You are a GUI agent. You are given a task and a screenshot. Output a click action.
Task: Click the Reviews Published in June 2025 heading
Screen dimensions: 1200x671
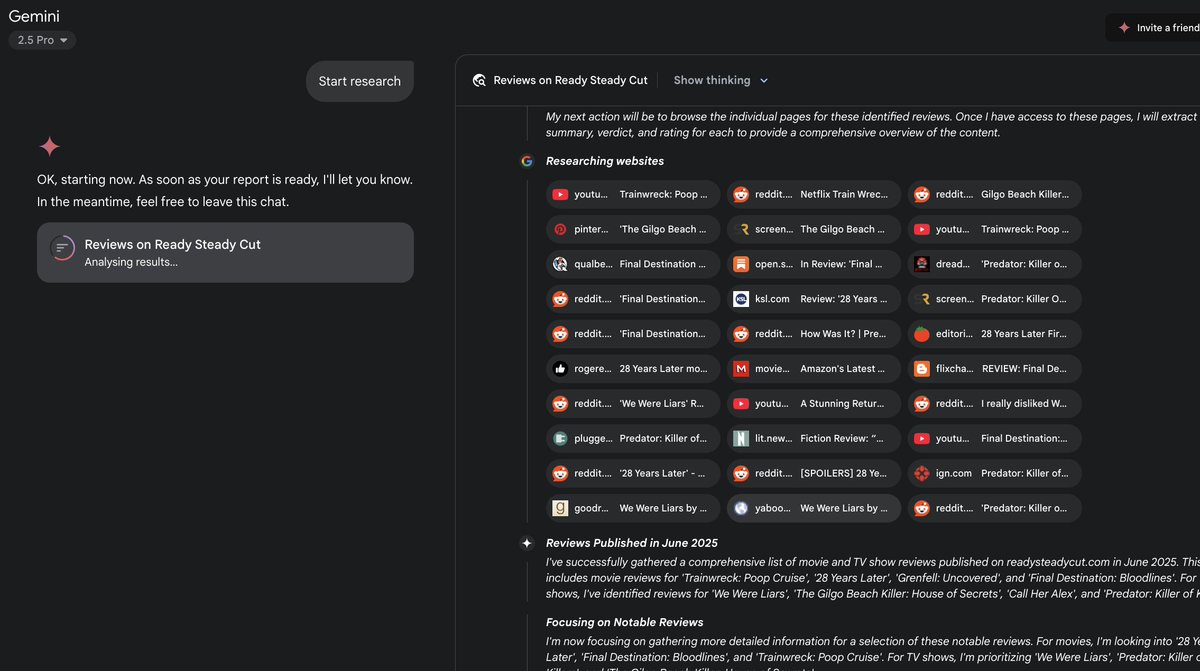click(x=632, y=543)
